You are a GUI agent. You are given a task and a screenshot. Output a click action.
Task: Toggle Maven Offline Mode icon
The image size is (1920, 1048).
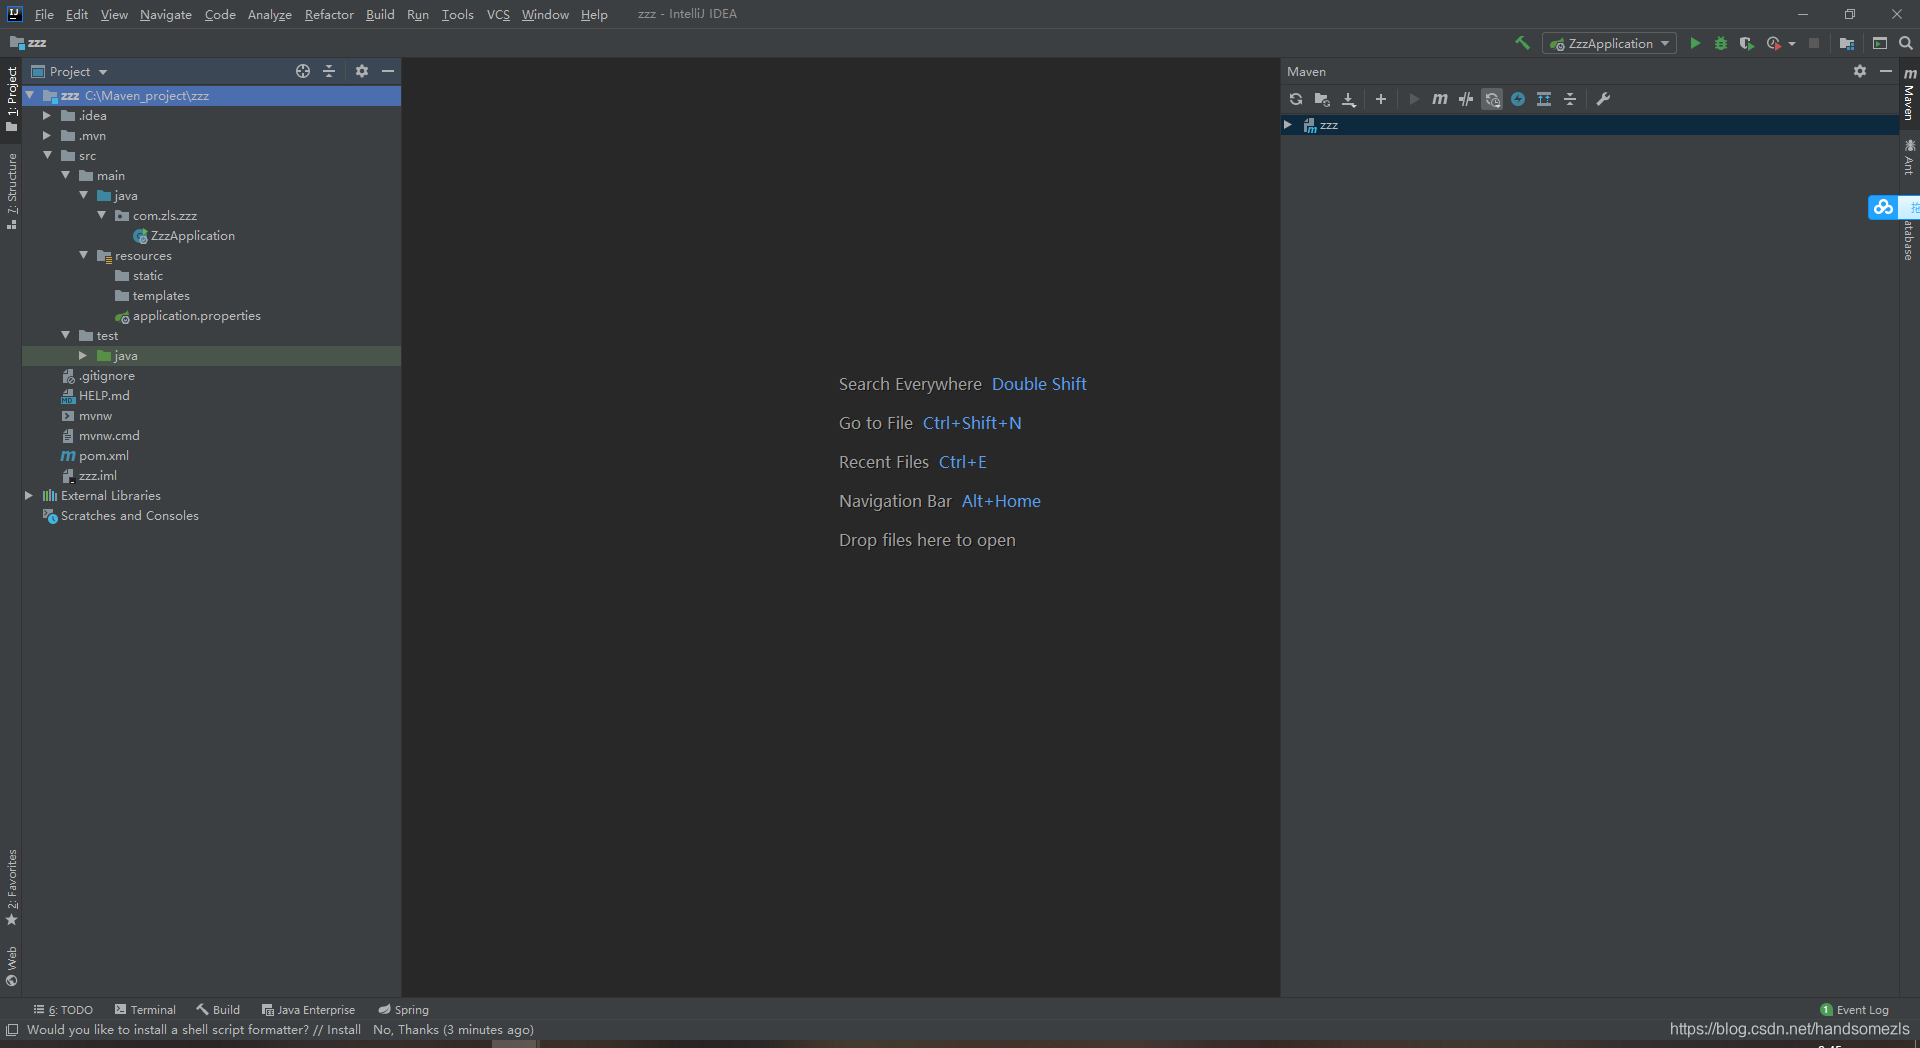1466,99
